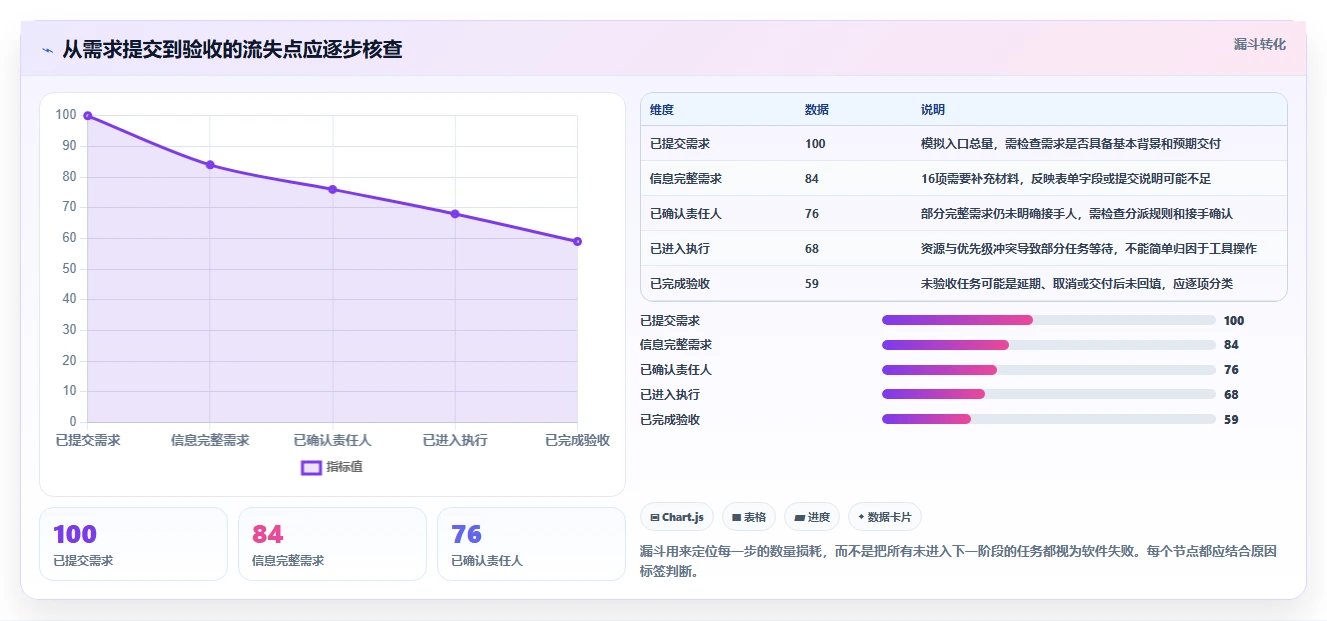Select the 已确认责任人 table row label
1327x621 pixels.
pos(686,214)
